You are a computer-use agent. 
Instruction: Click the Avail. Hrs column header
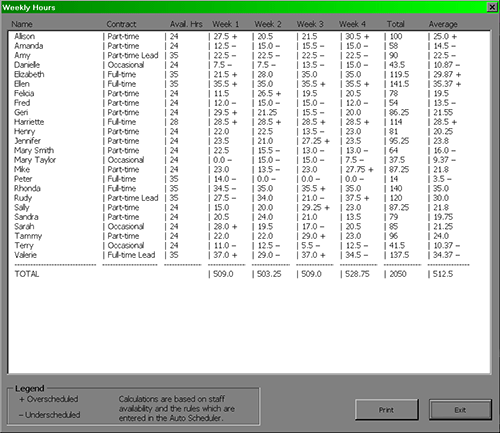point(186,24)
